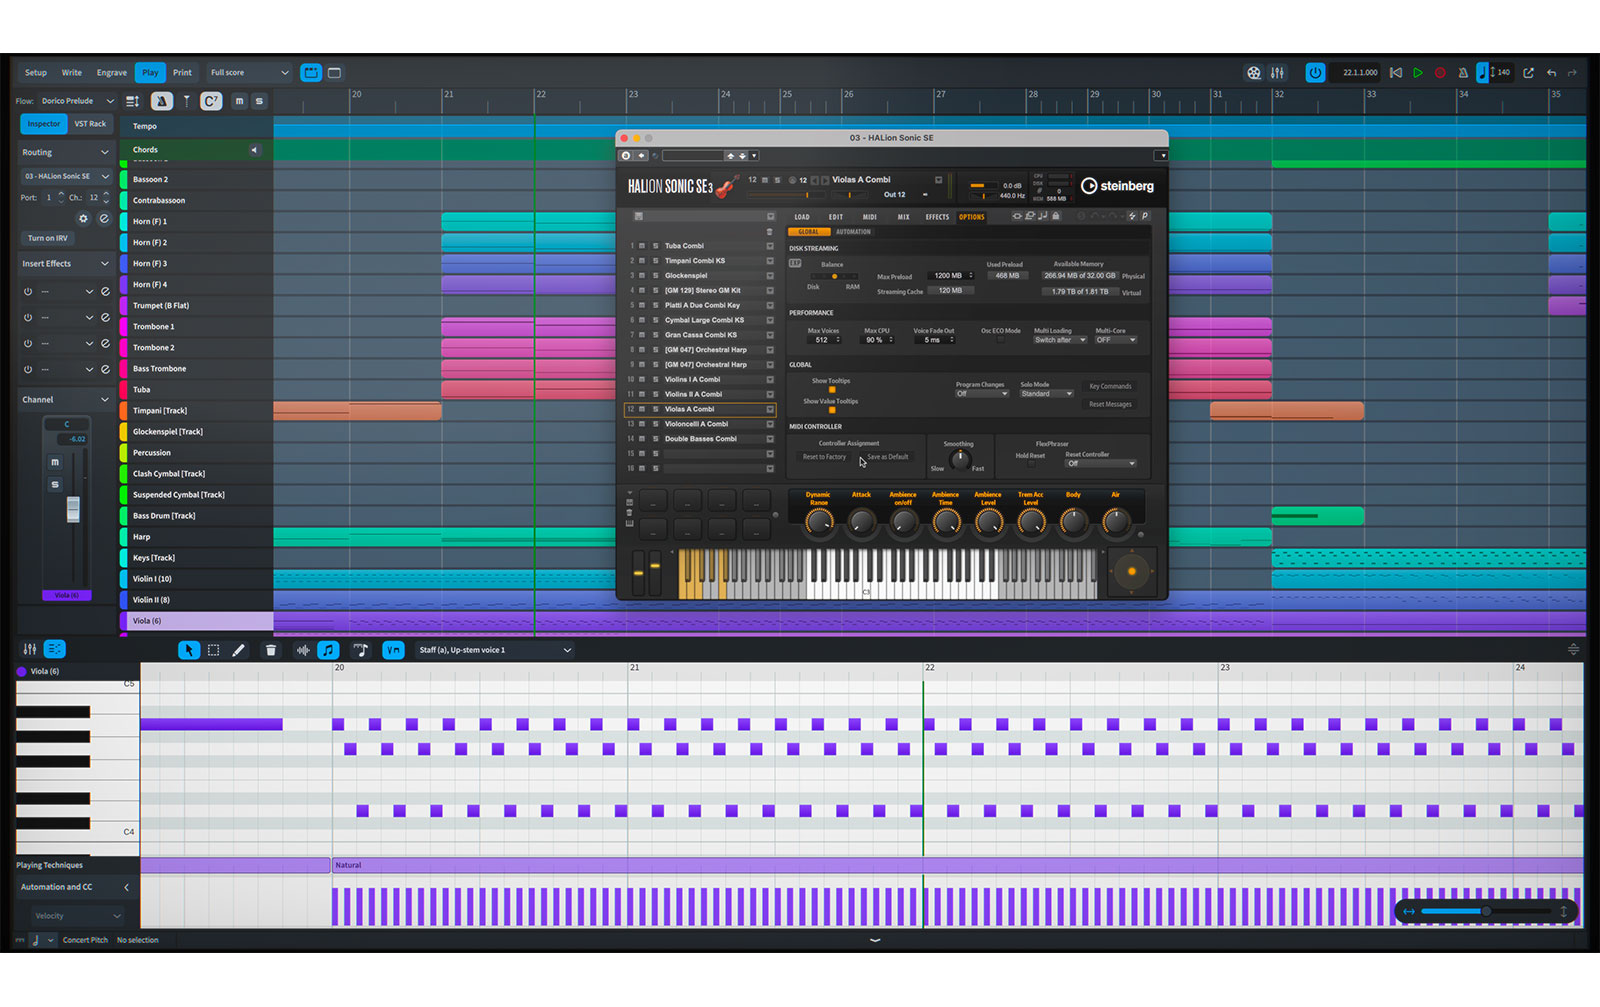Open the Flow dropdown showing Dorico Prelude
The height and width of the screenshot is (1007, 1600).
click(x=78, y=101)
